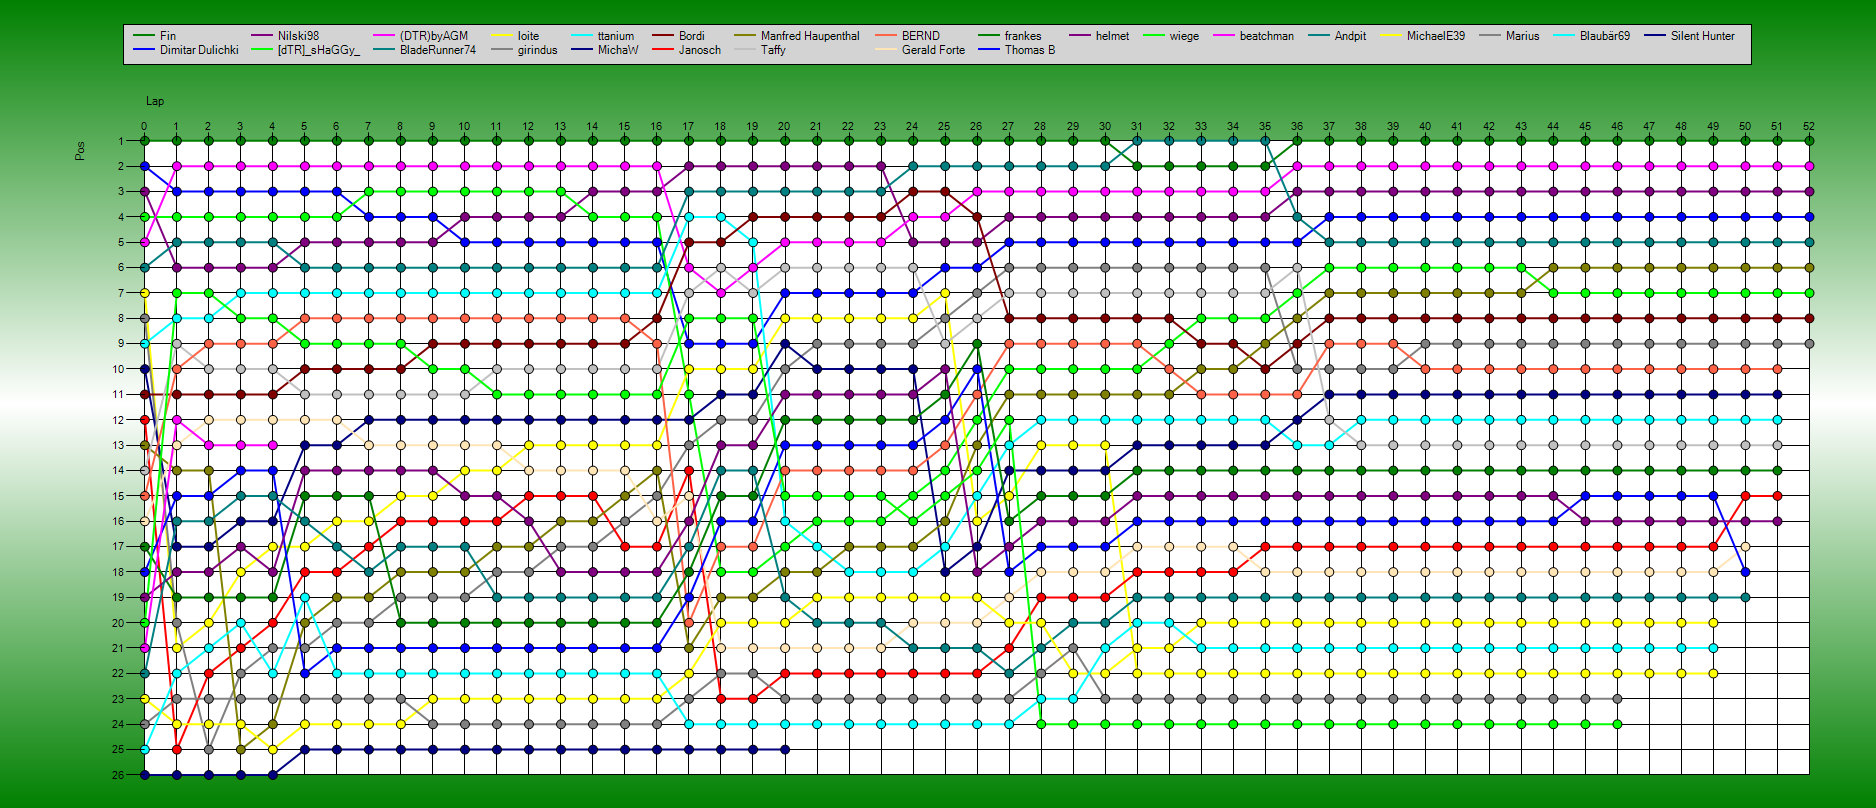Click the Silent Hunter legend label
This screenshot has width=1876, height=808.
point(1703,36)
